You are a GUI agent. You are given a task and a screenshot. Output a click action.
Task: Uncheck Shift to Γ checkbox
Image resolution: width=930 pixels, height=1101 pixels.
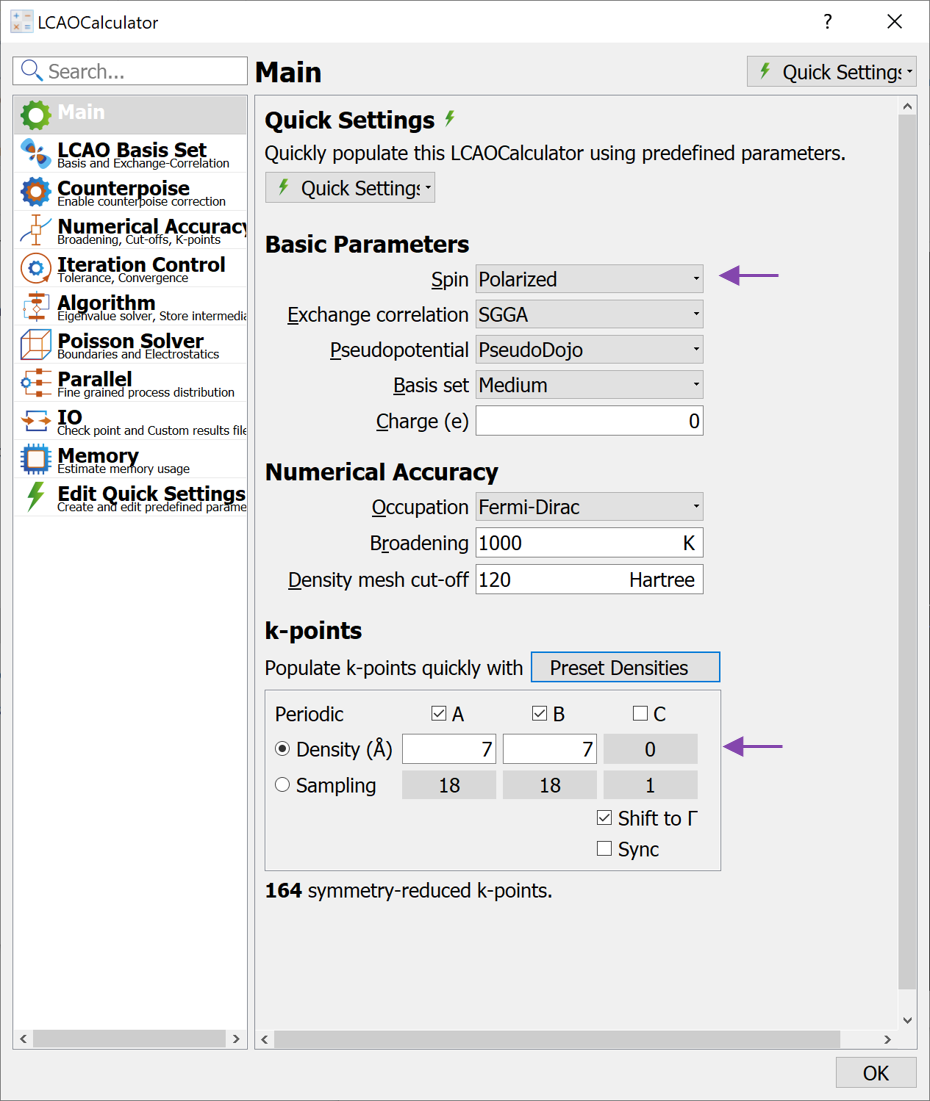[604, 817]
